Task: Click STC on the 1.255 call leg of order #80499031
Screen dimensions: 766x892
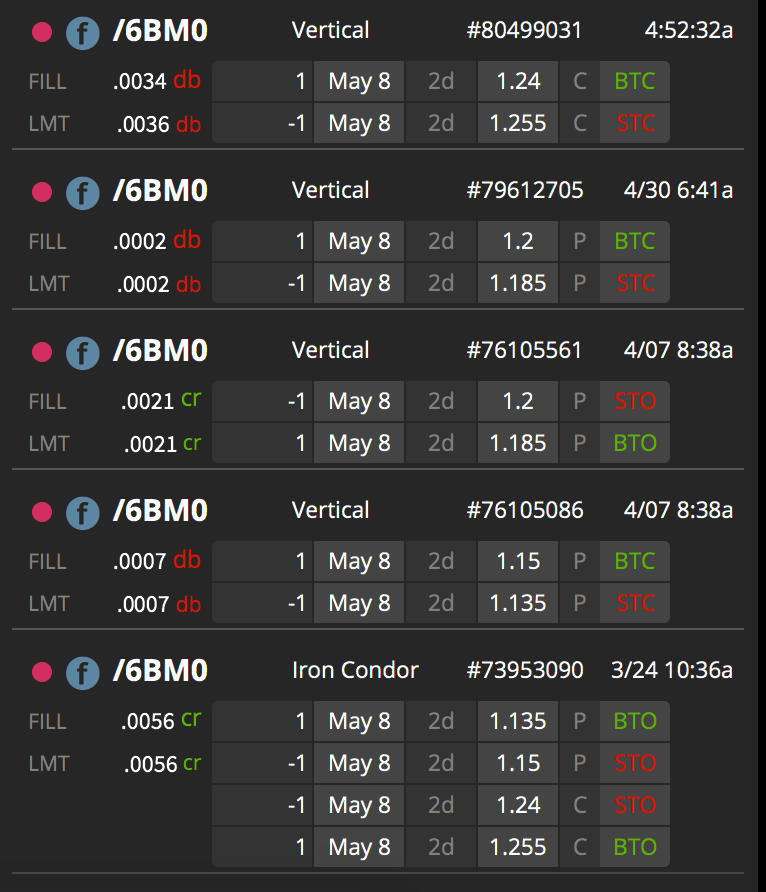Action: pos(635,123)
